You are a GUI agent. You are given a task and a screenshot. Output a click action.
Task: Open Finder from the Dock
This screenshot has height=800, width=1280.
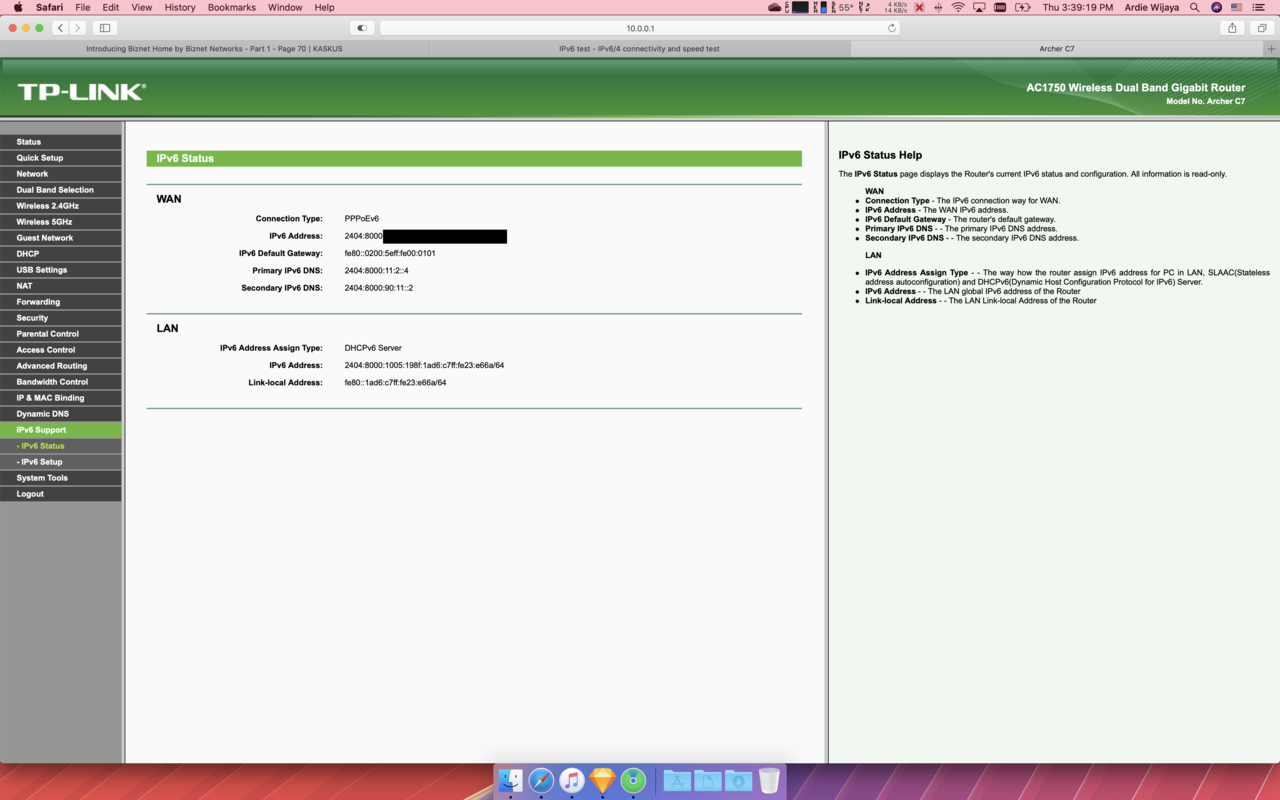[x=510, y=779]
